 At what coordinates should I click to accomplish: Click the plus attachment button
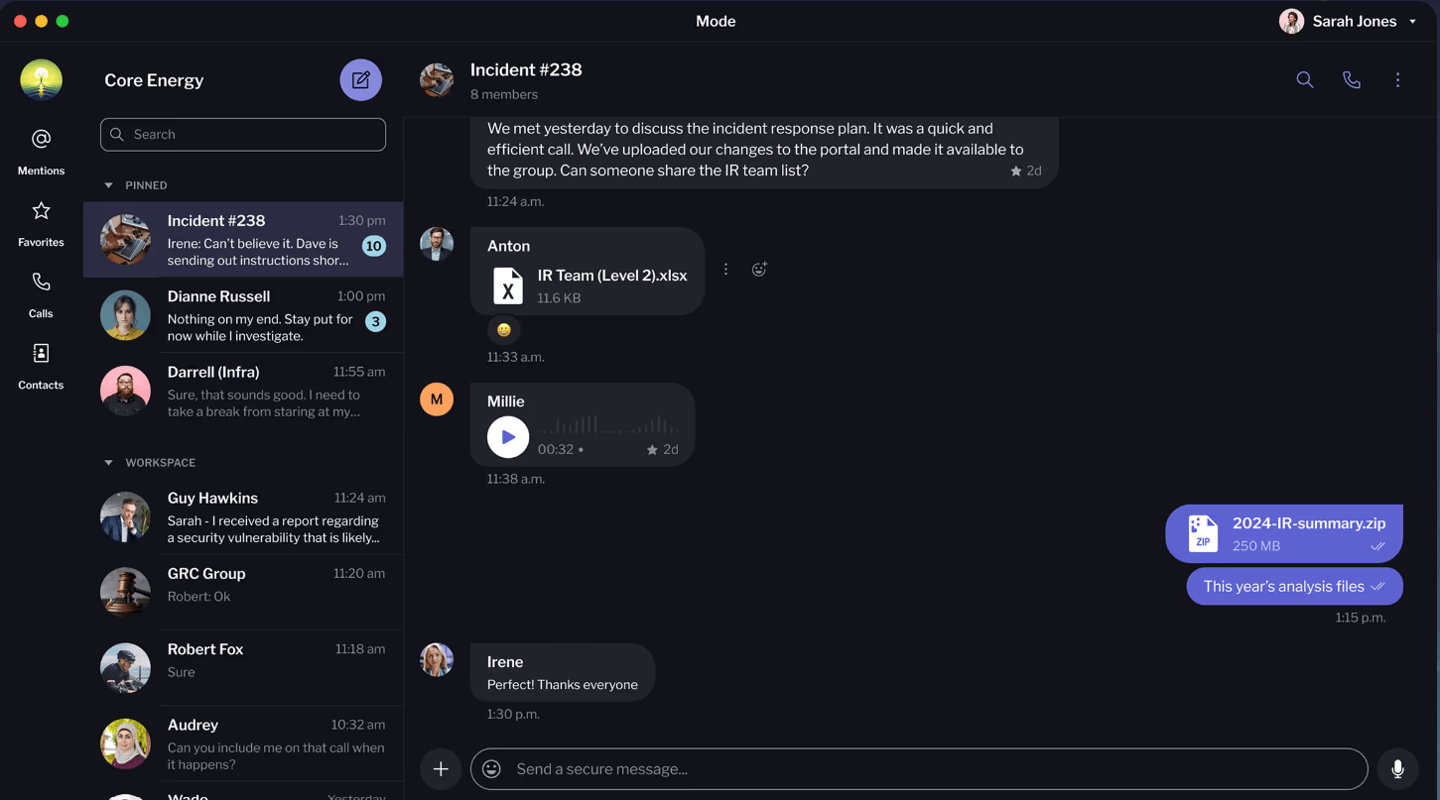[440, 769]
